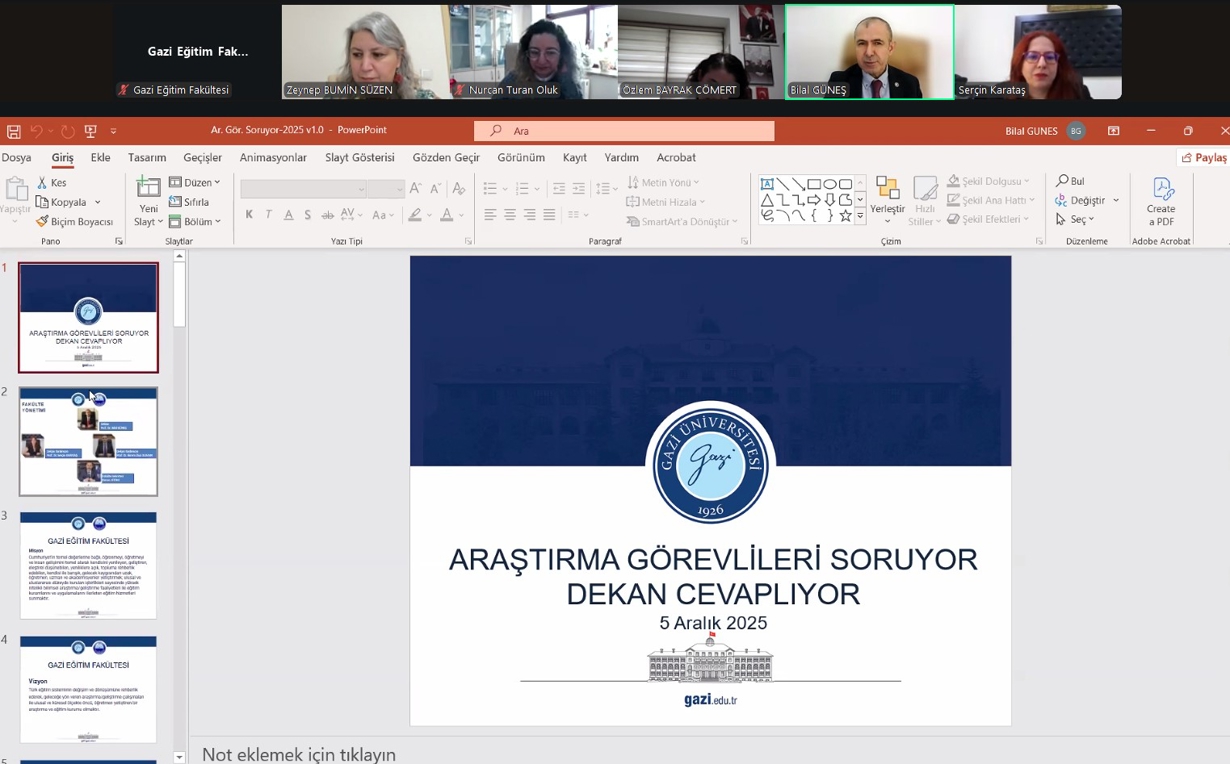Toggle bold formatting with K button

point(249,215)
